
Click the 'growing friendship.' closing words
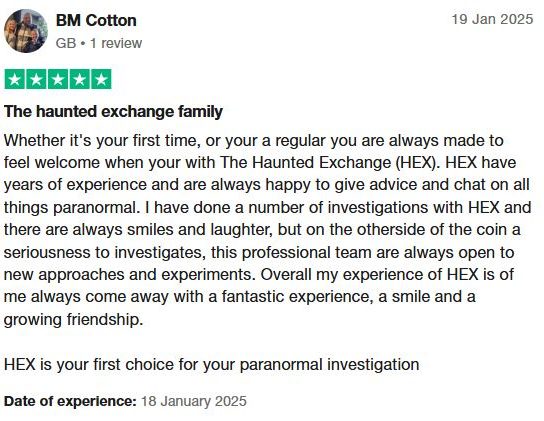tap(73, 320)
